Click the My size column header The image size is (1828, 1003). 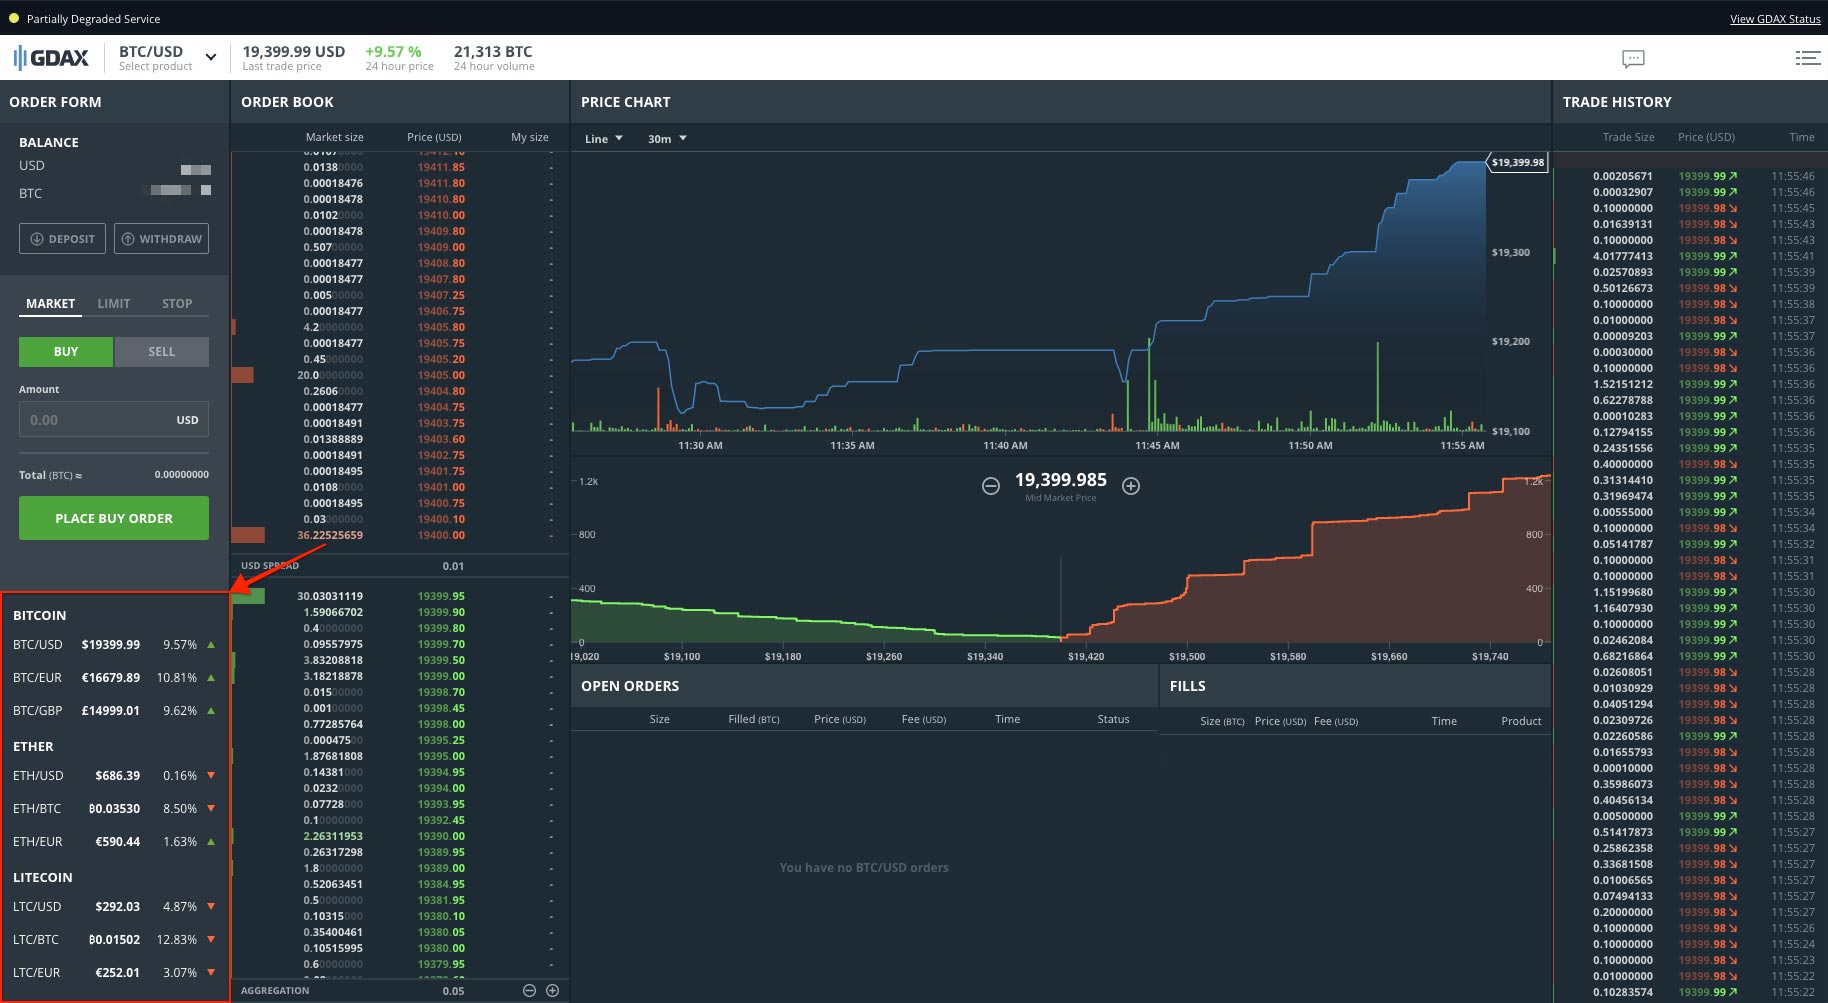click(x=530, y=137)
